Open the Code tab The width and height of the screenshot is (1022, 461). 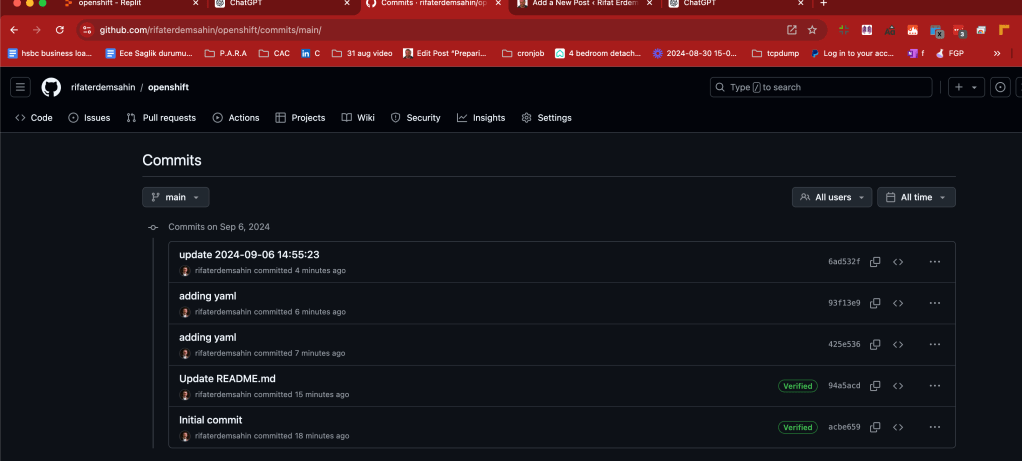click(x=34, y=118)
